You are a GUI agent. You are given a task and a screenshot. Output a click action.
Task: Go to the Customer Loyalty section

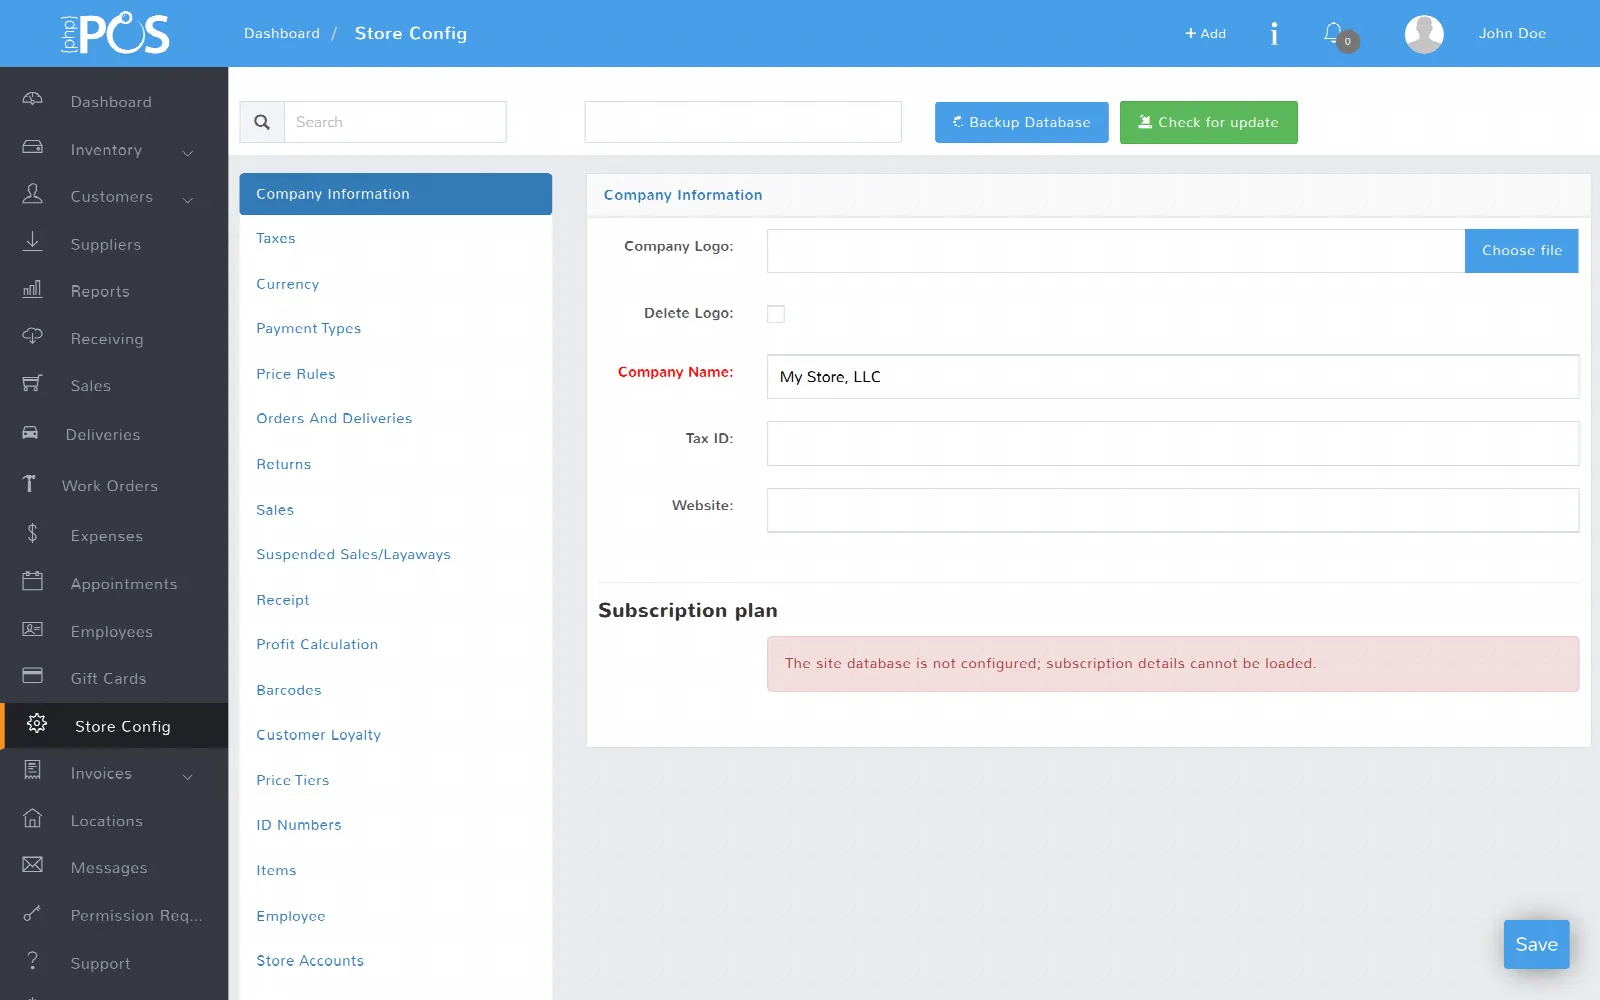tap(319, 735)
